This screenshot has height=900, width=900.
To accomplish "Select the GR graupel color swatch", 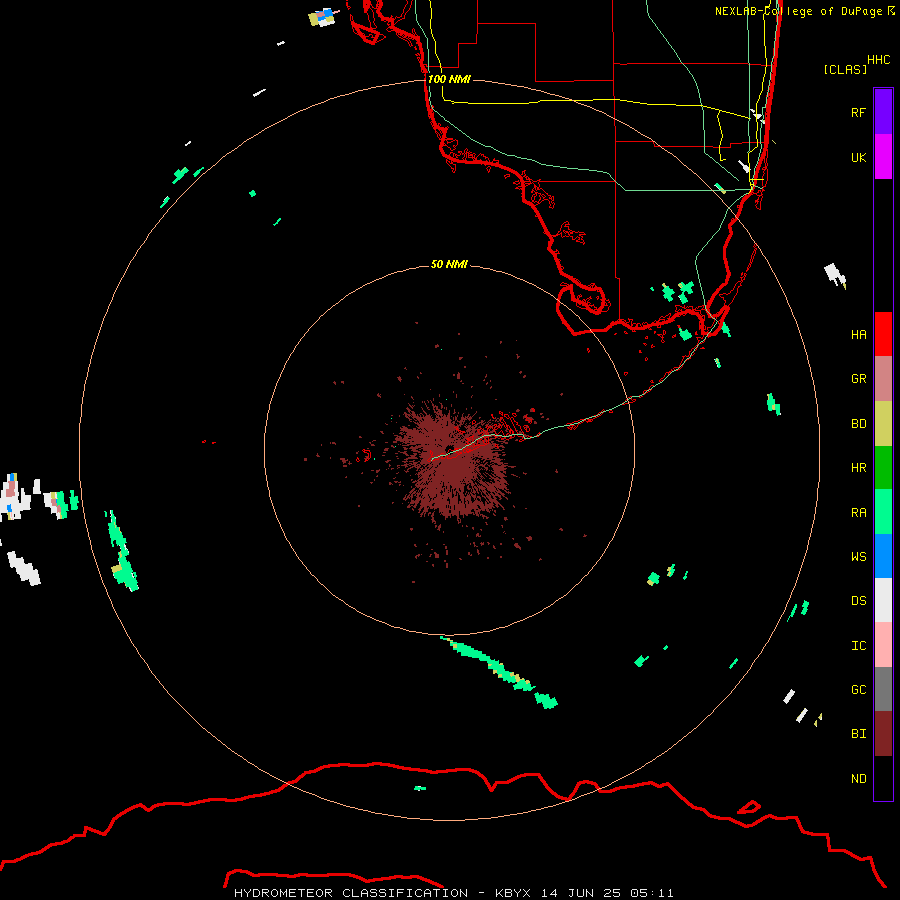I will tap(883, 379).
